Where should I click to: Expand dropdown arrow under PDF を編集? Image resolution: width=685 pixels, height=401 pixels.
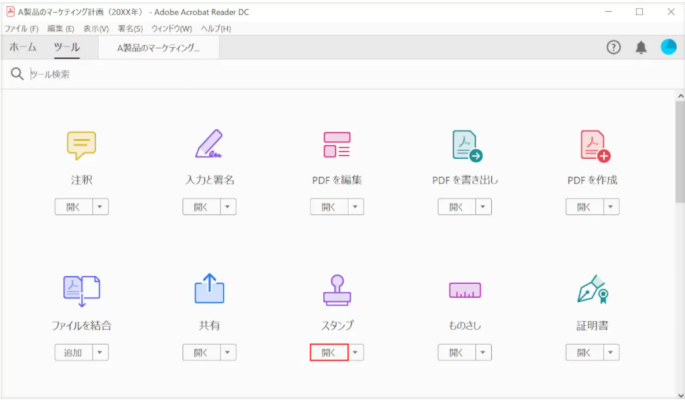pyautogui.click(x=356, y=207)
